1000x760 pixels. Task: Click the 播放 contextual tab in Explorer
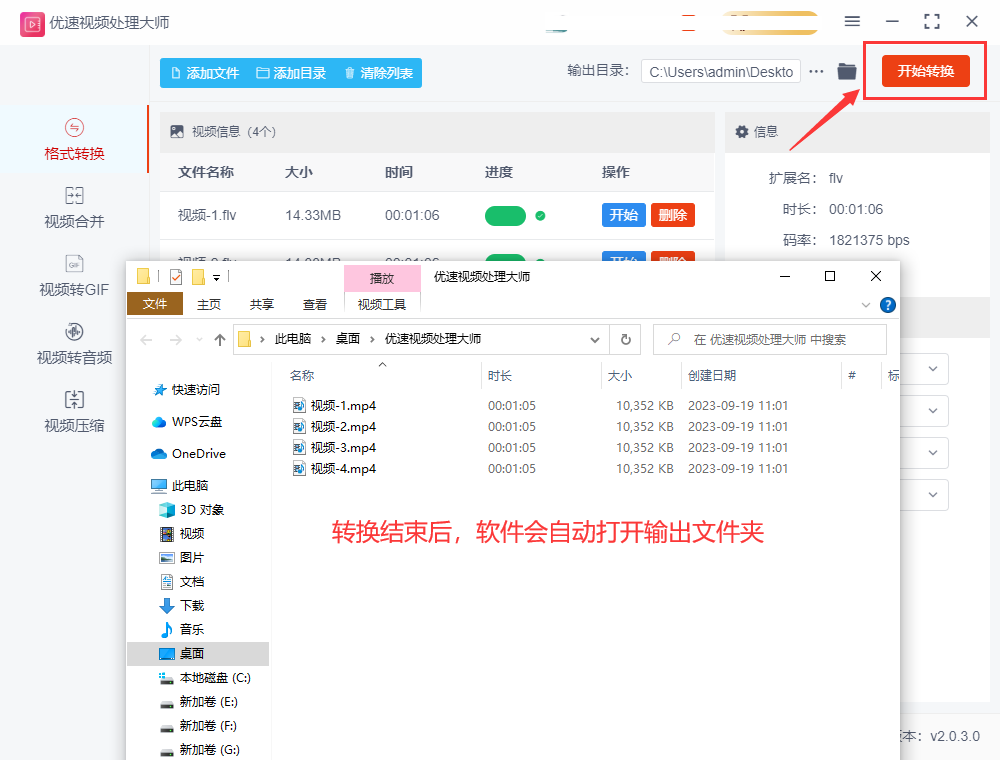pos(381,279)
